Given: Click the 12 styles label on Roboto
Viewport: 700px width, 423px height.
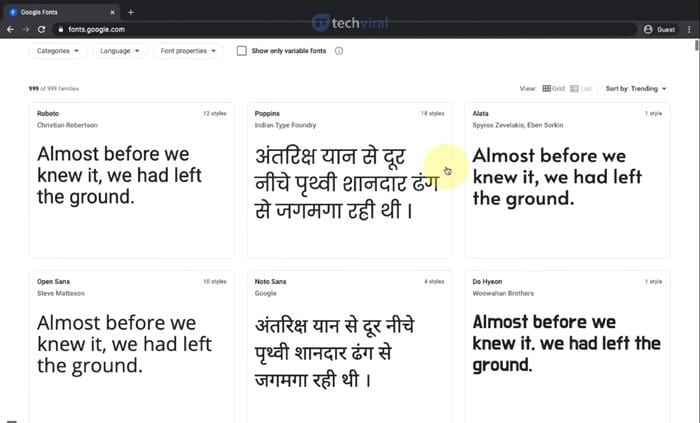Looking at the screenshot, I should [215, 113].
